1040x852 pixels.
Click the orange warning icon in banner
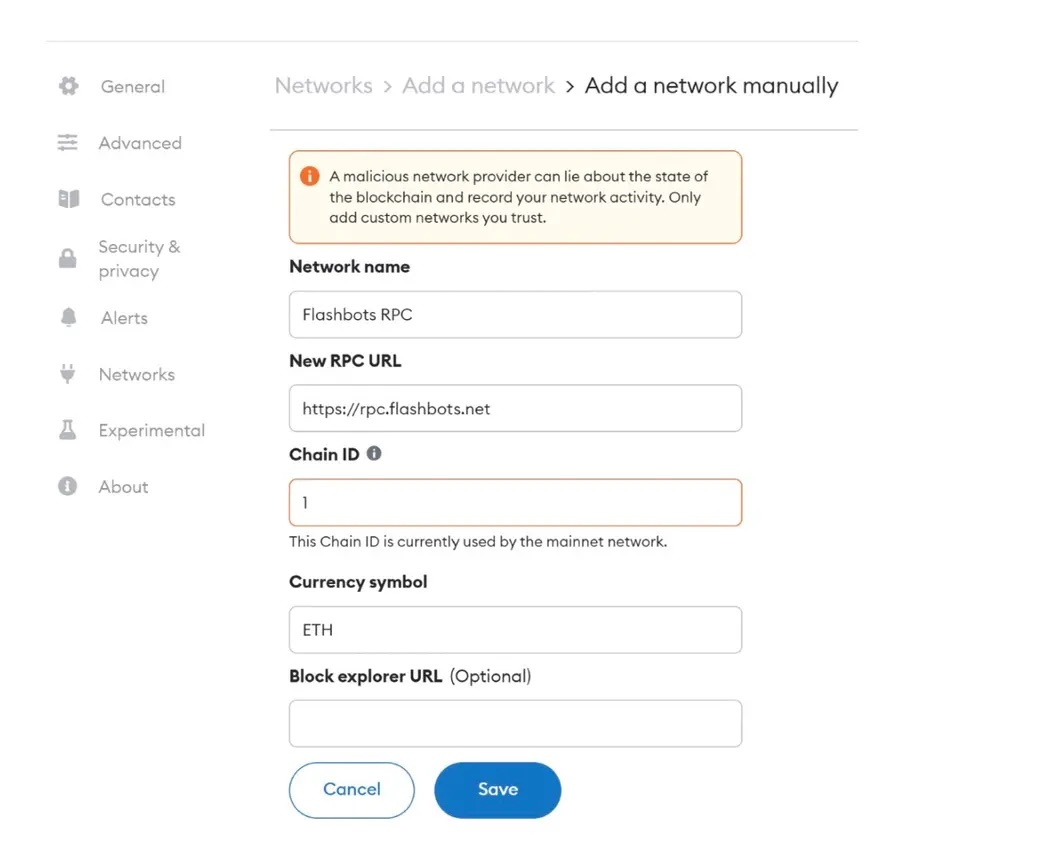310,177
